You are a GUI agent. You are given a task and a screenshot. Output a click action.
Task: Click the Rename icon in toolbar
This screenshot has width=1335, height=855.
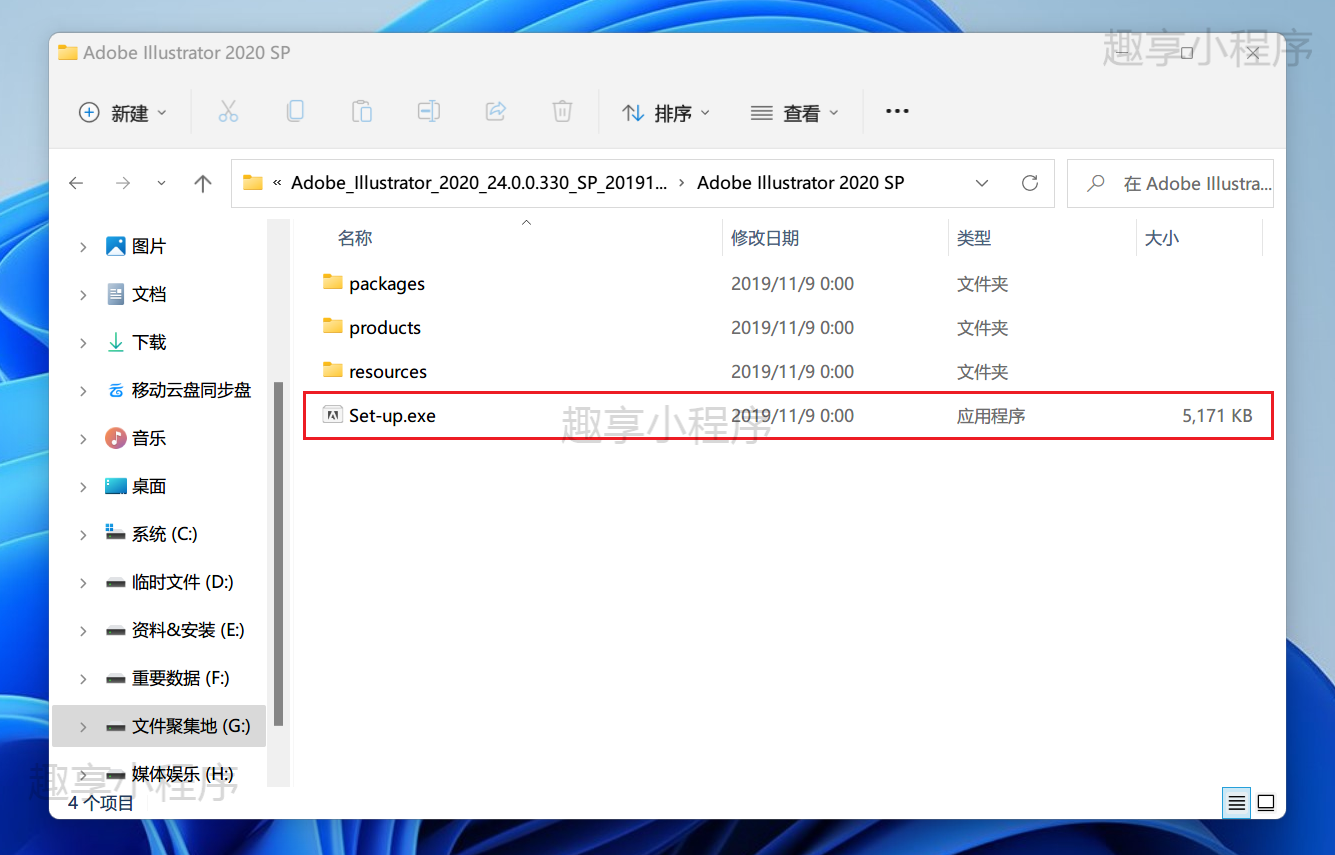429,112
